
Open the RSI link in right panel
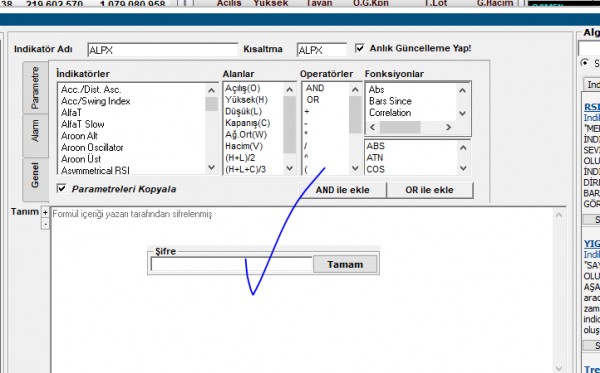pos(592,107)
